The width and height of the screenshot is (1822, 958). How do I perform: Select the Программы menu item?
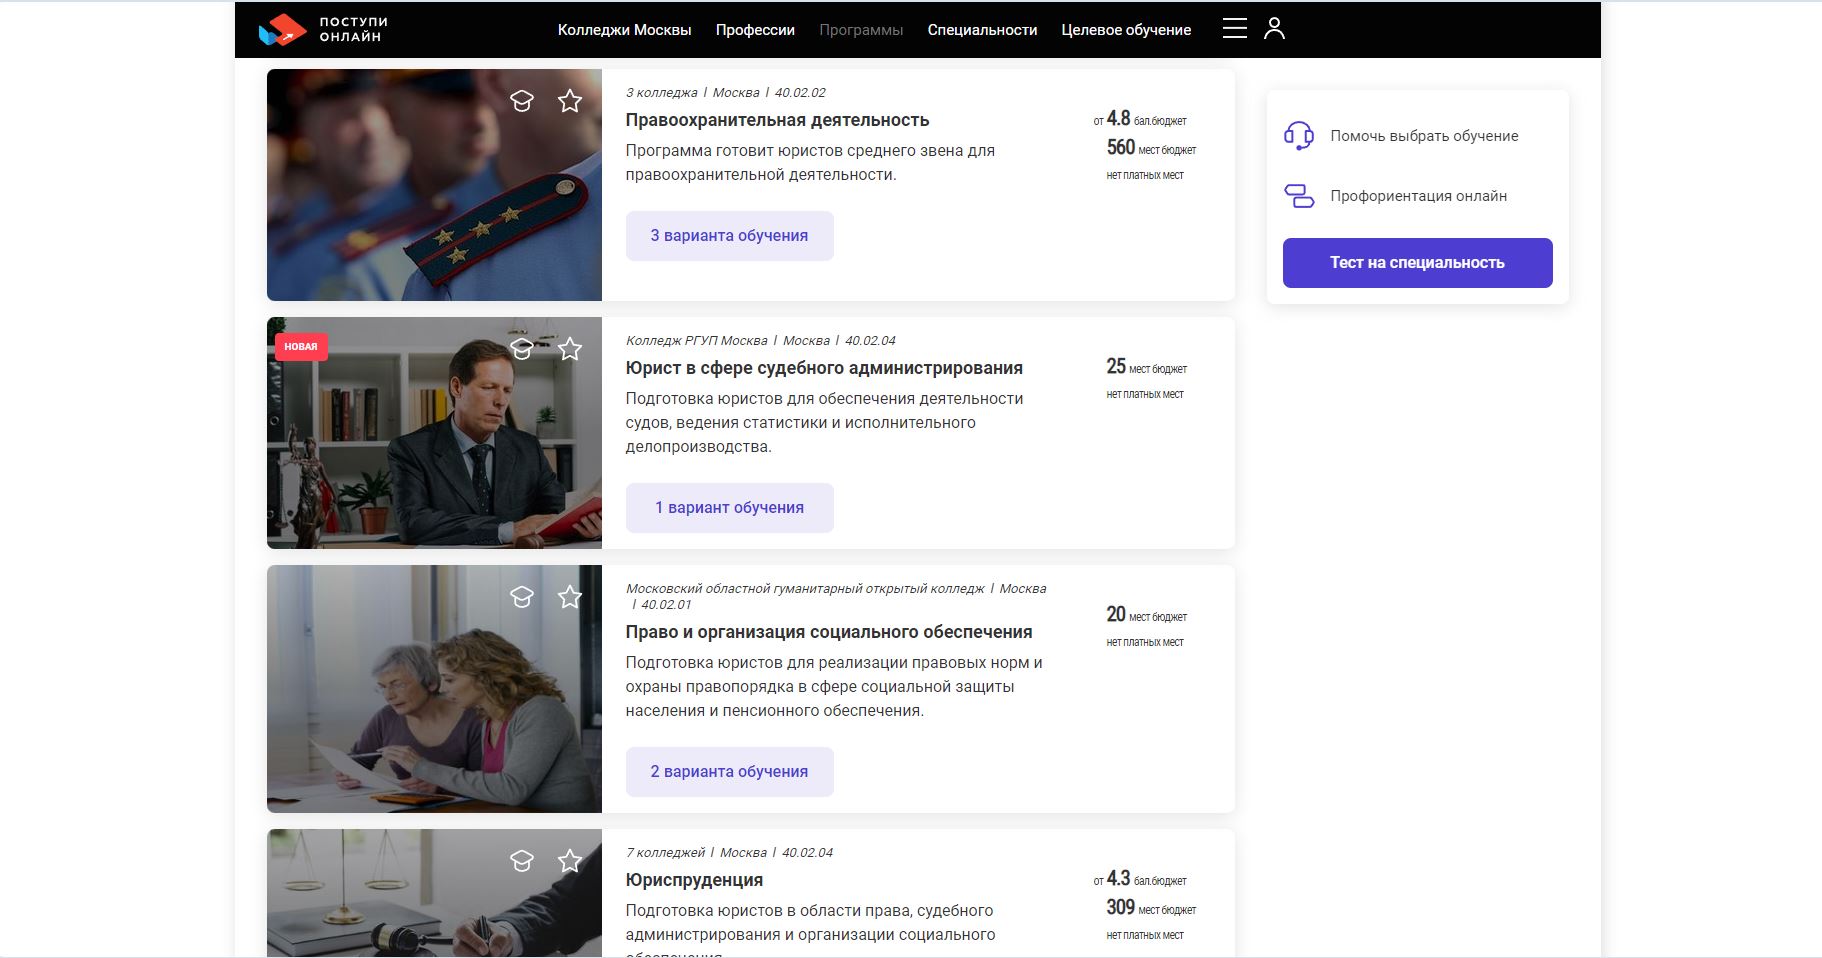pos(861,30)
